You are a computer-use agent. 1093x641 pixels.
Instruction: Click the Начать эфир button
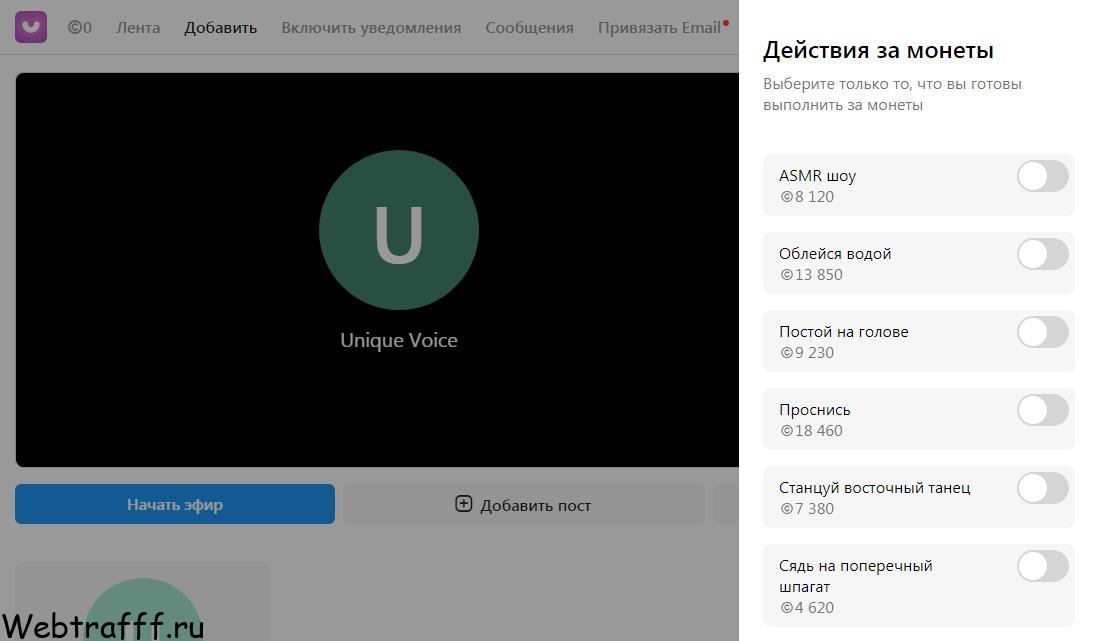coord(175,504)
